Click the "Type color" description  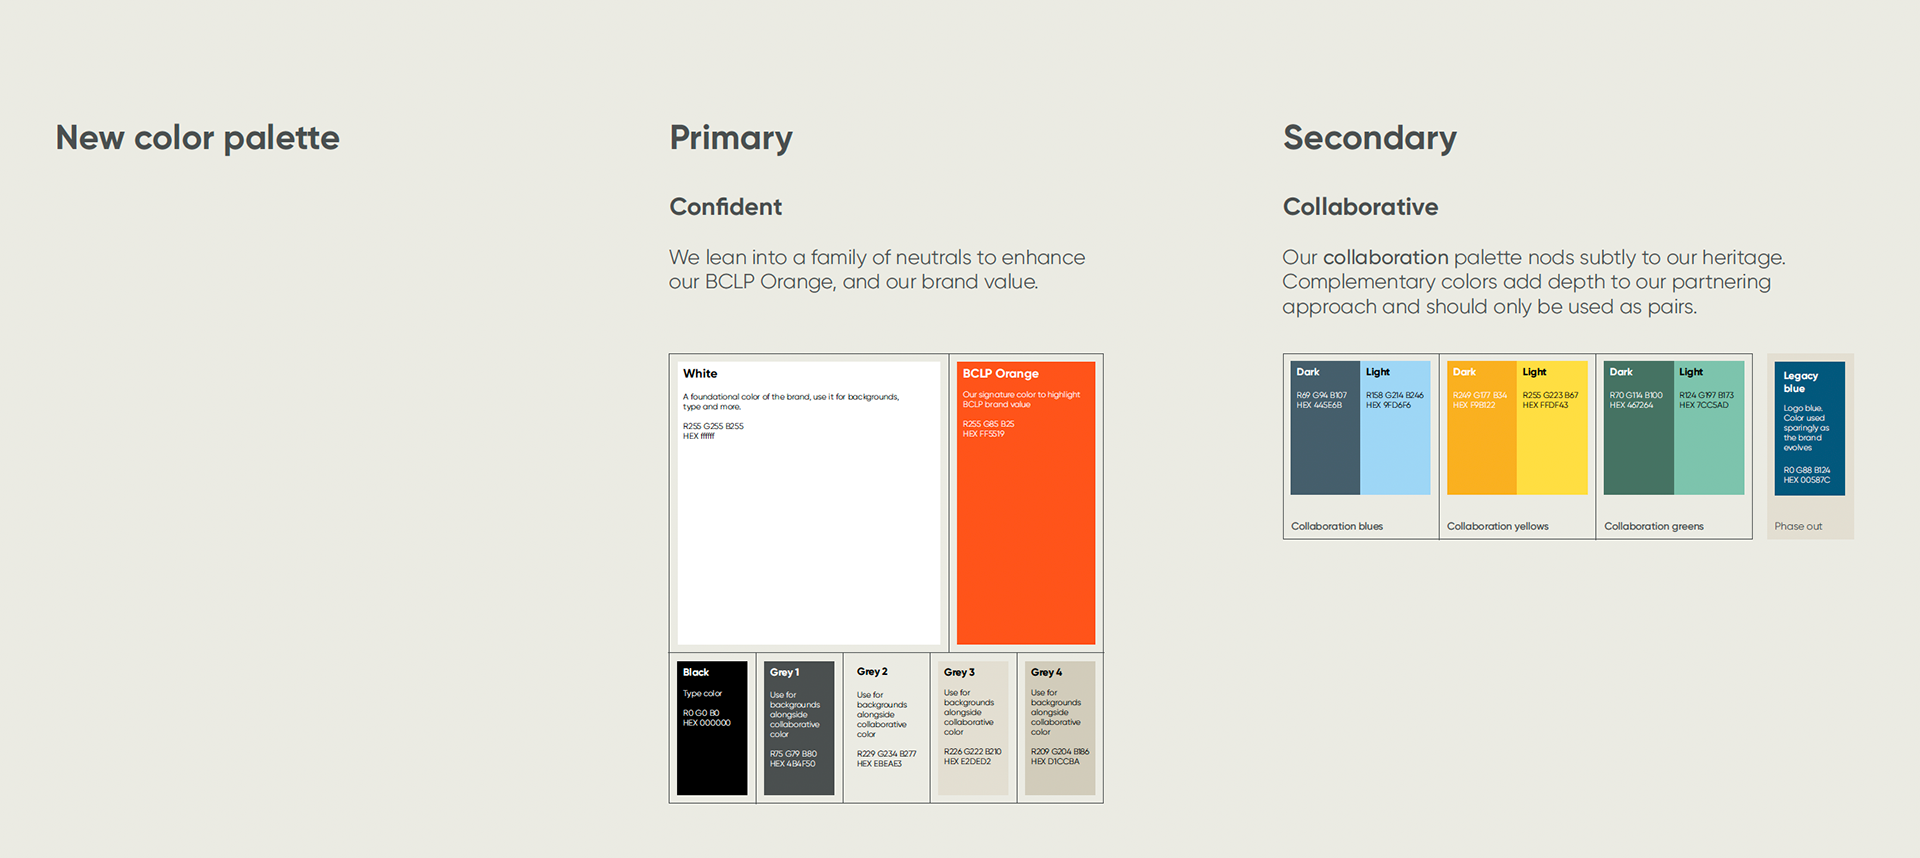point(703,693)
